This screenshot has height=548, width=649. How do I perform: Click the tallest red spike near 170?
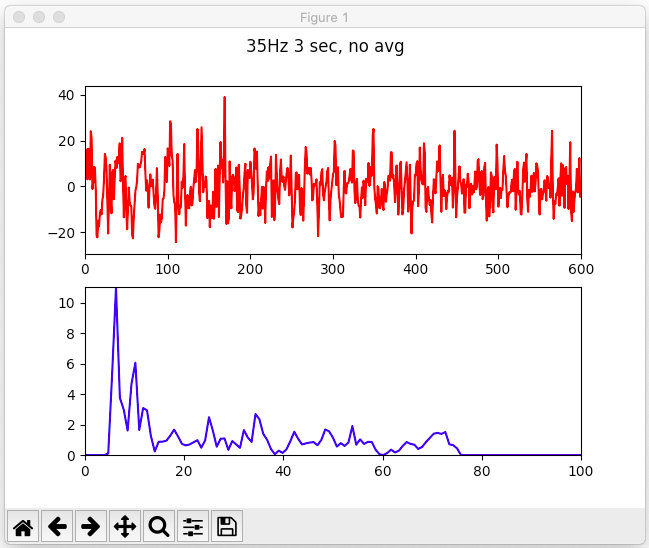(225, 98)
